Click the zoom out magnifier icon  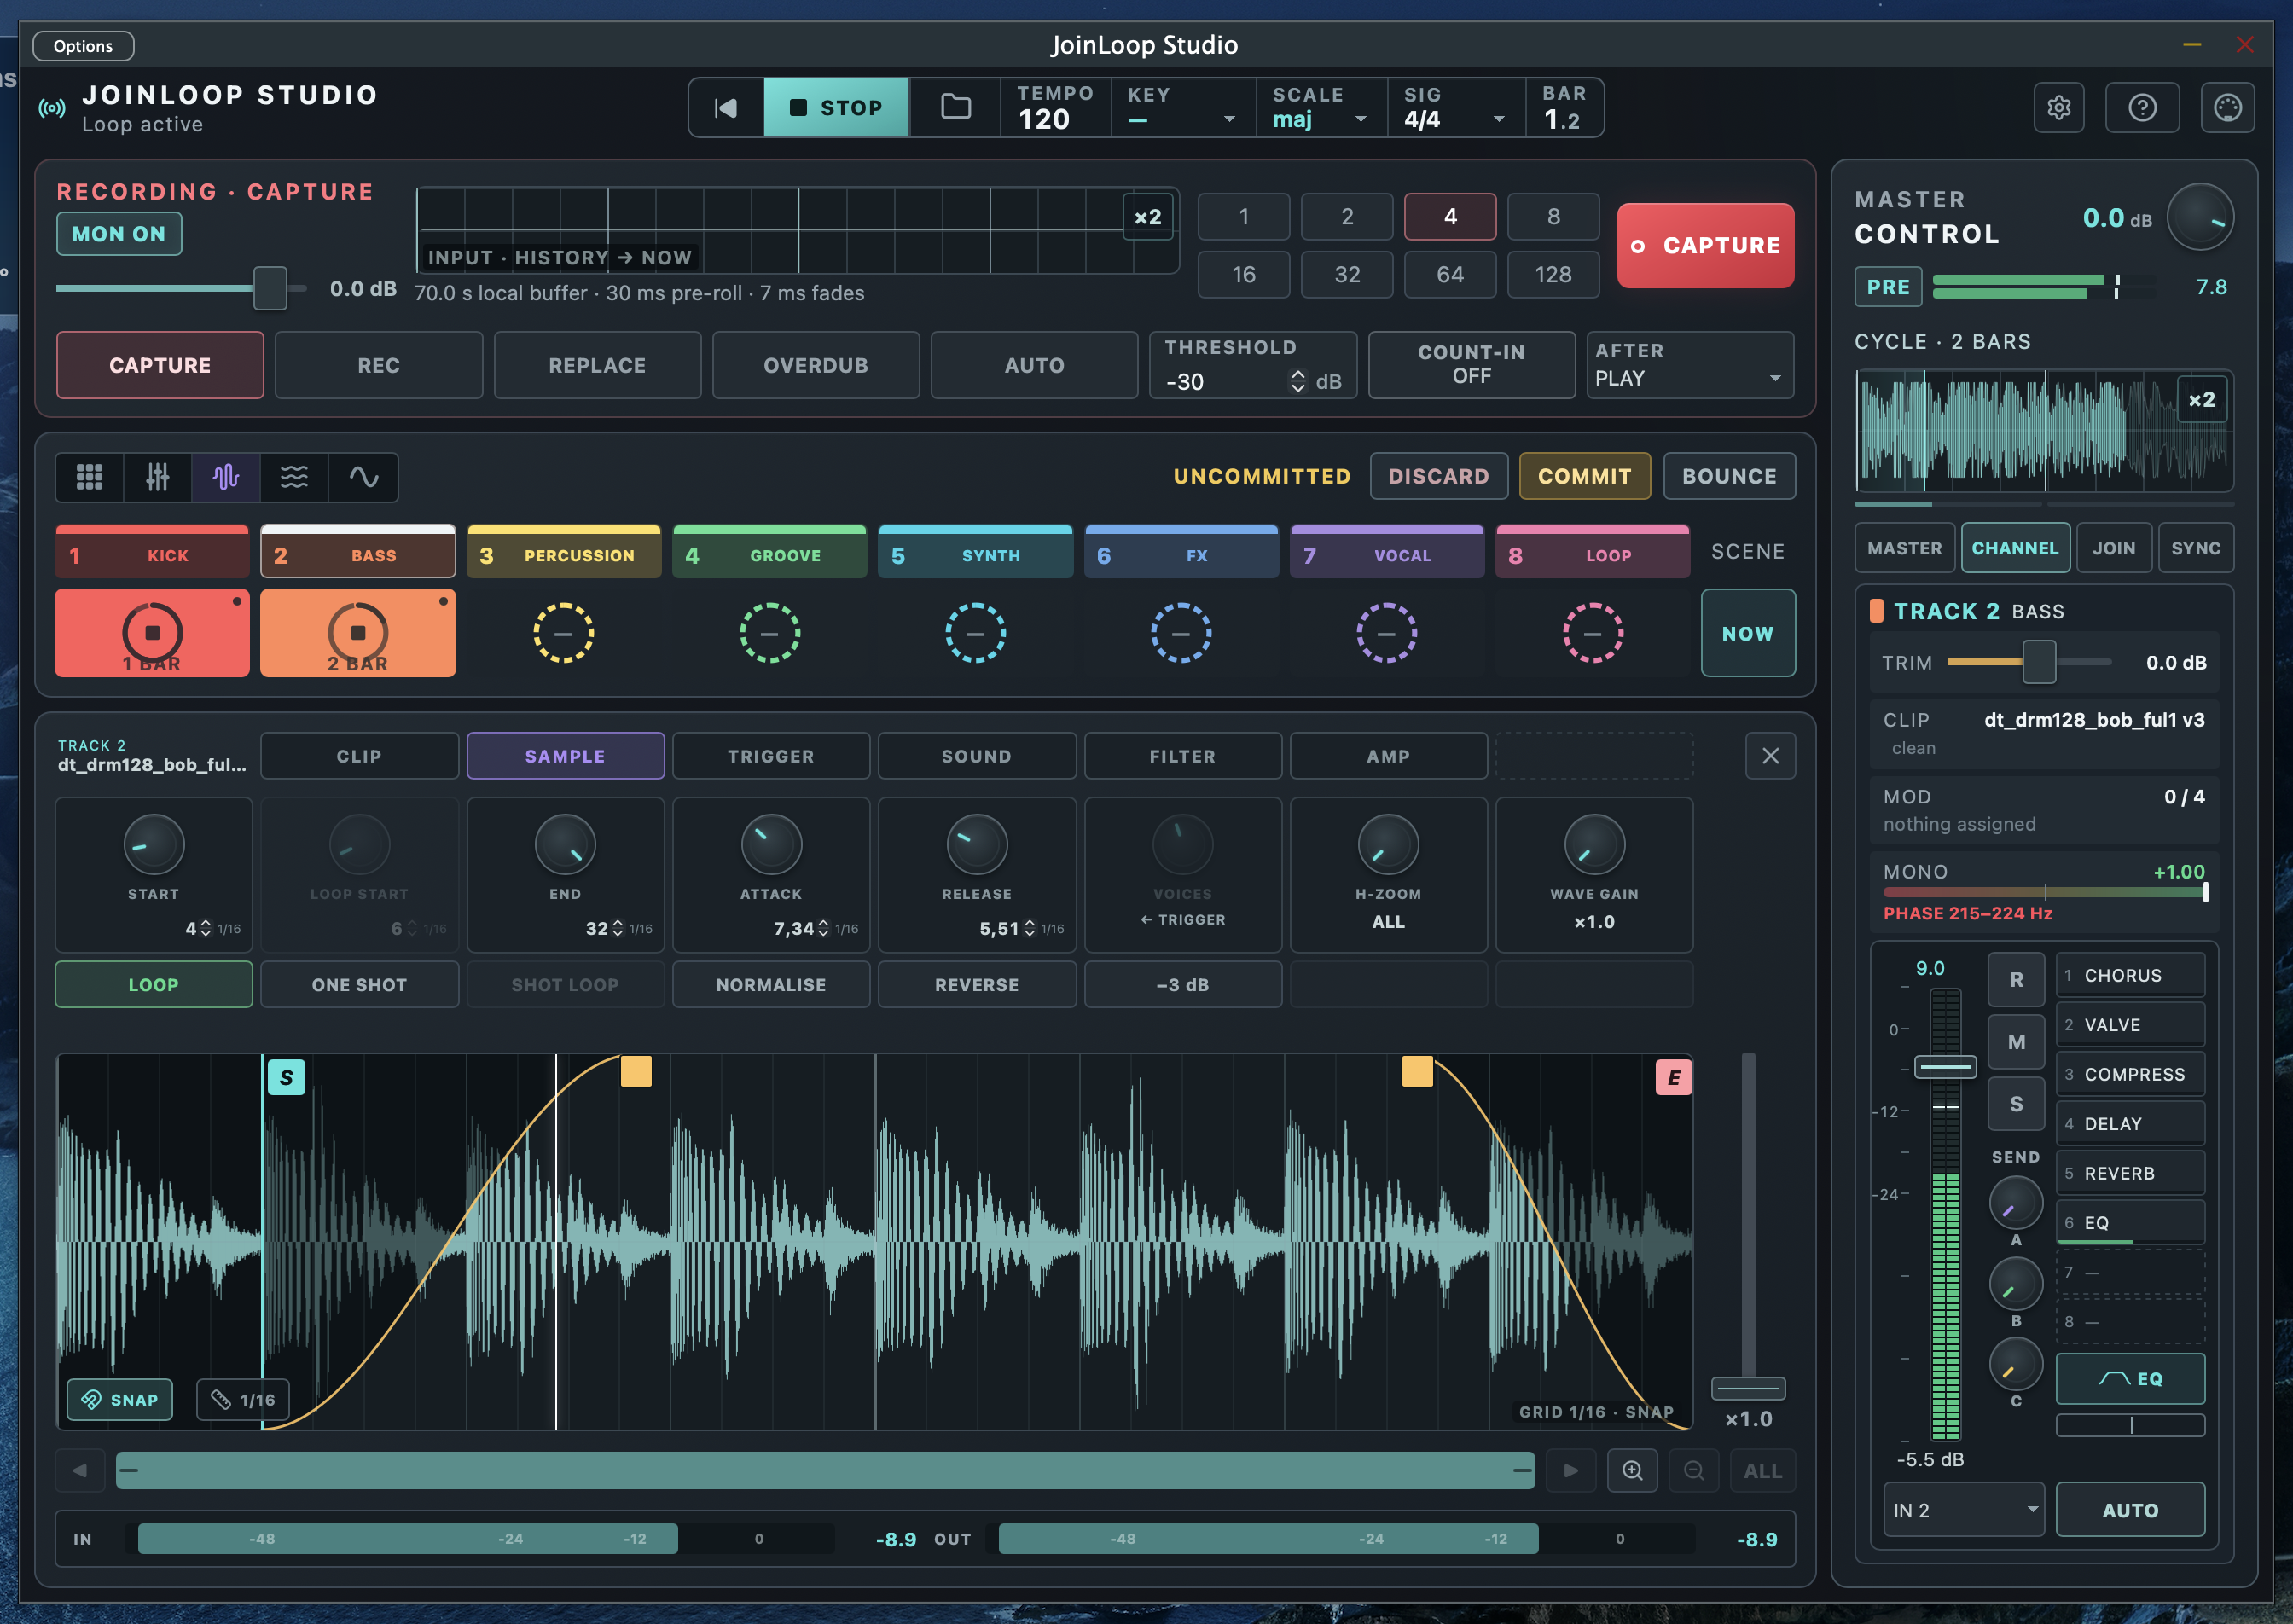pyautogui.click(x=1694, y=1470)
